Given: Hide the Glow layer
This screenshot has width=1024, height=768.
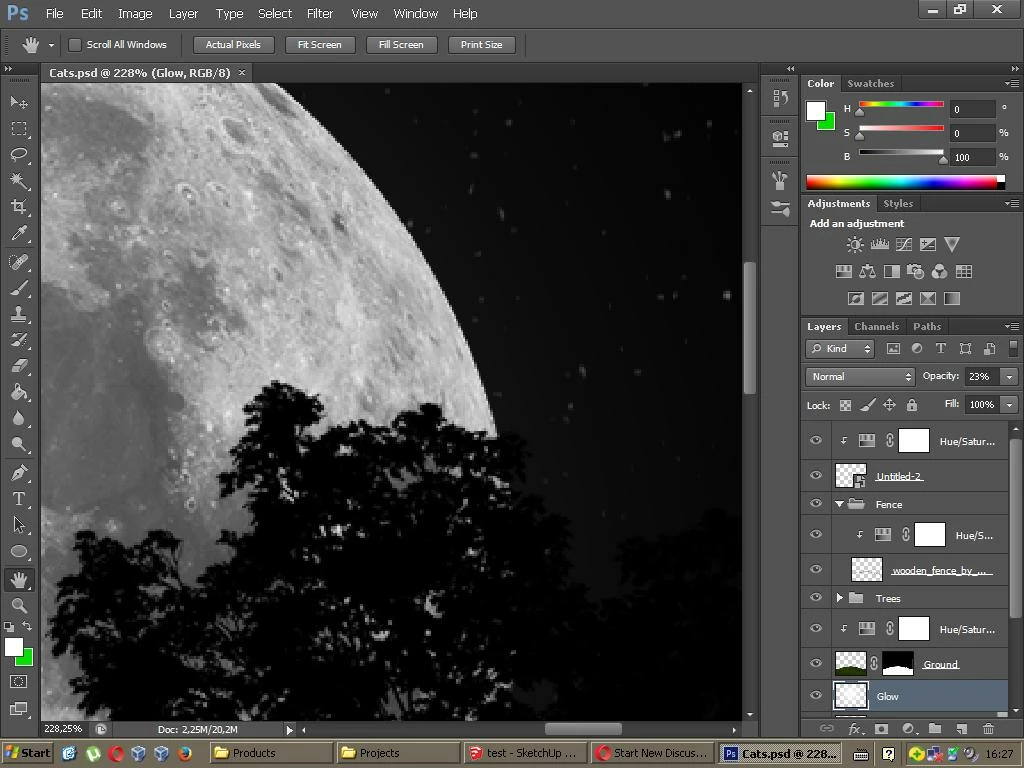Looking at the screenshot, I should point(816,696).
